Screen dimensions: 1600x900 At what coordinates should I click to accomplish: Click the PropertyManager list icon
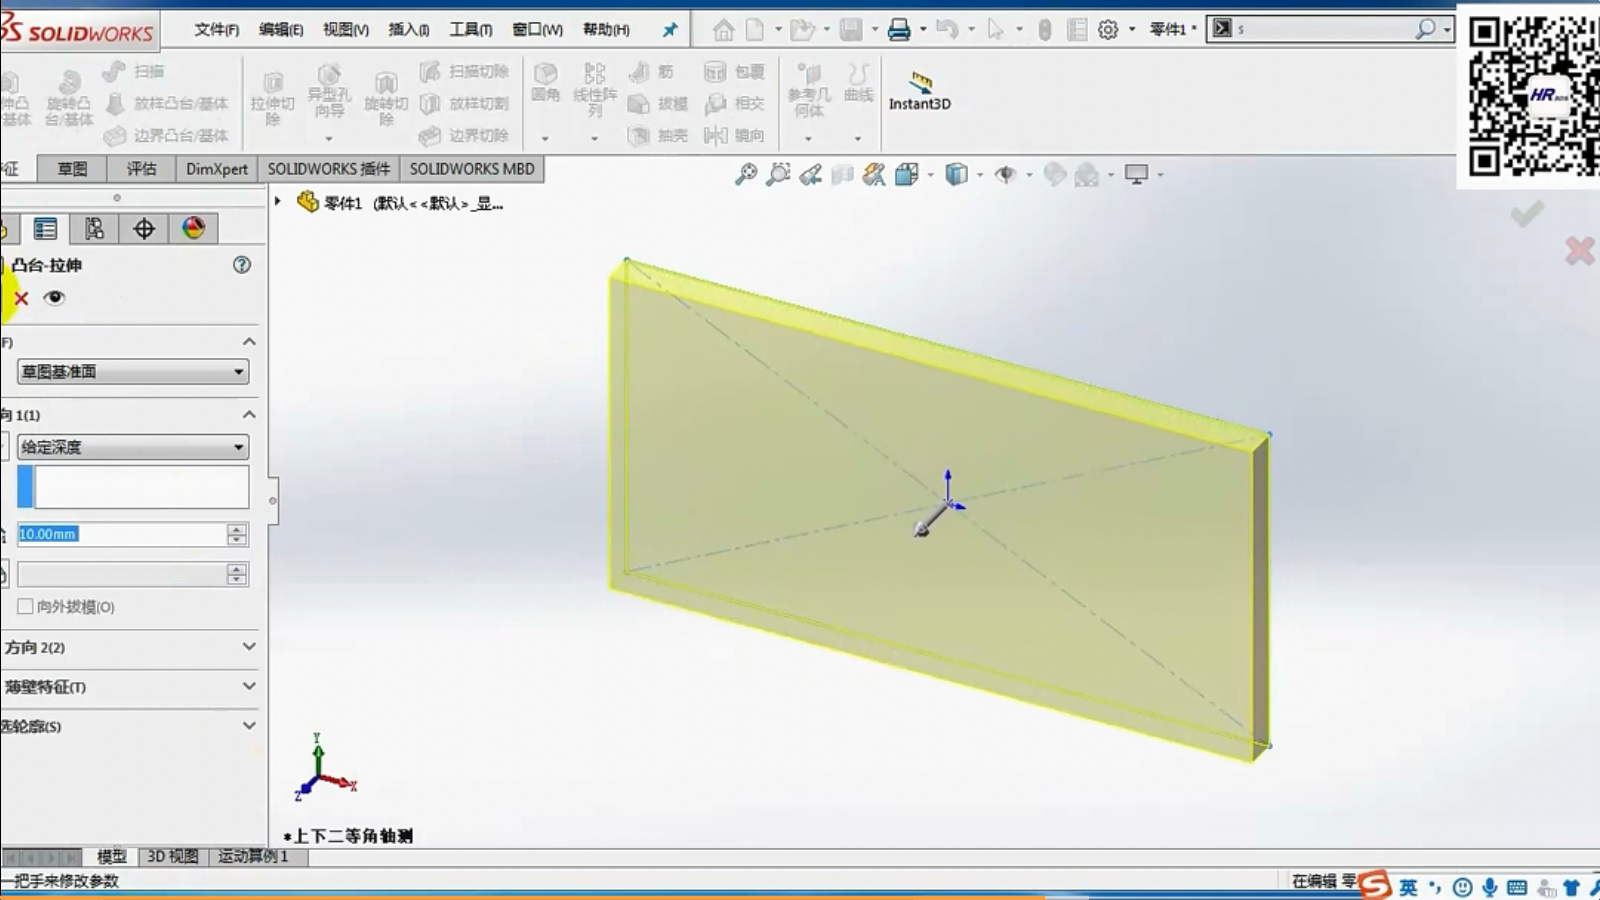click(45, 229)
